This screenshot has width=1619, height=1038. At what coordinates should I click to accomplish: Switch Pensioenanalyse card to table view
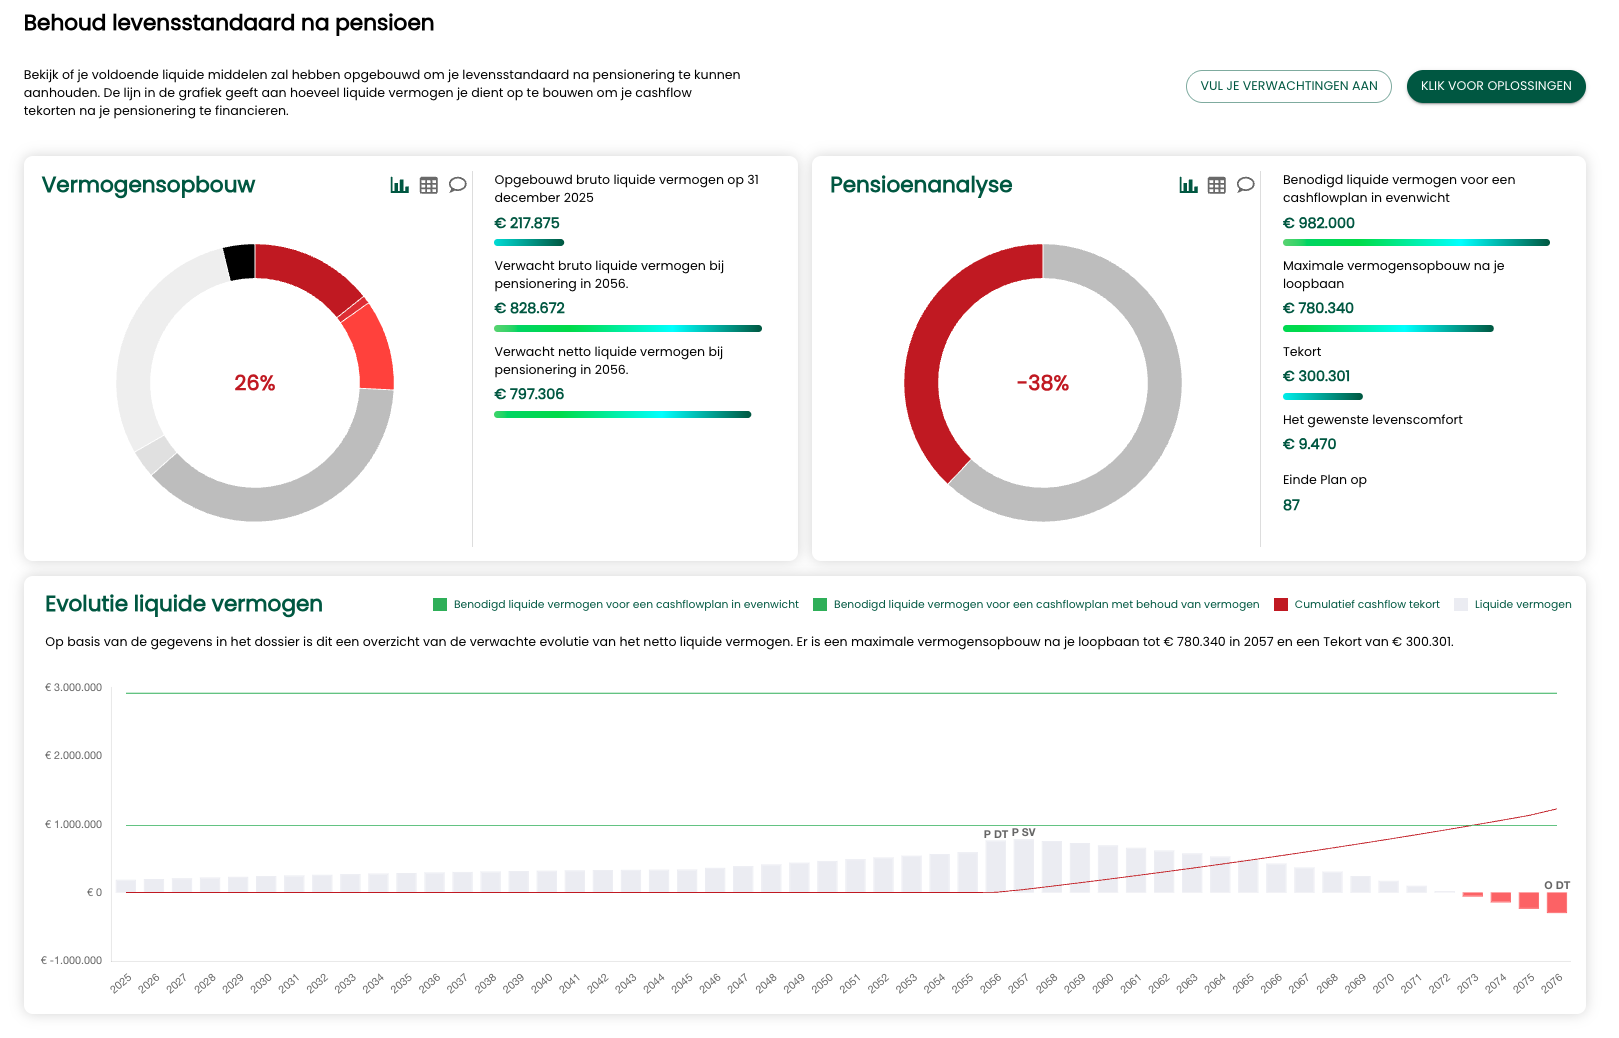pos(1217,185)
